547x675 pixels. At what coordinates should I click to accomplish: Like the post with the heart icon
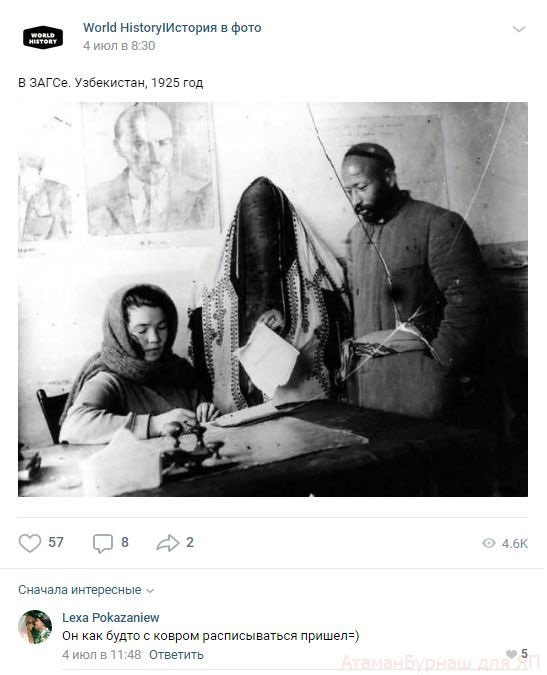(x=30, y=543)
